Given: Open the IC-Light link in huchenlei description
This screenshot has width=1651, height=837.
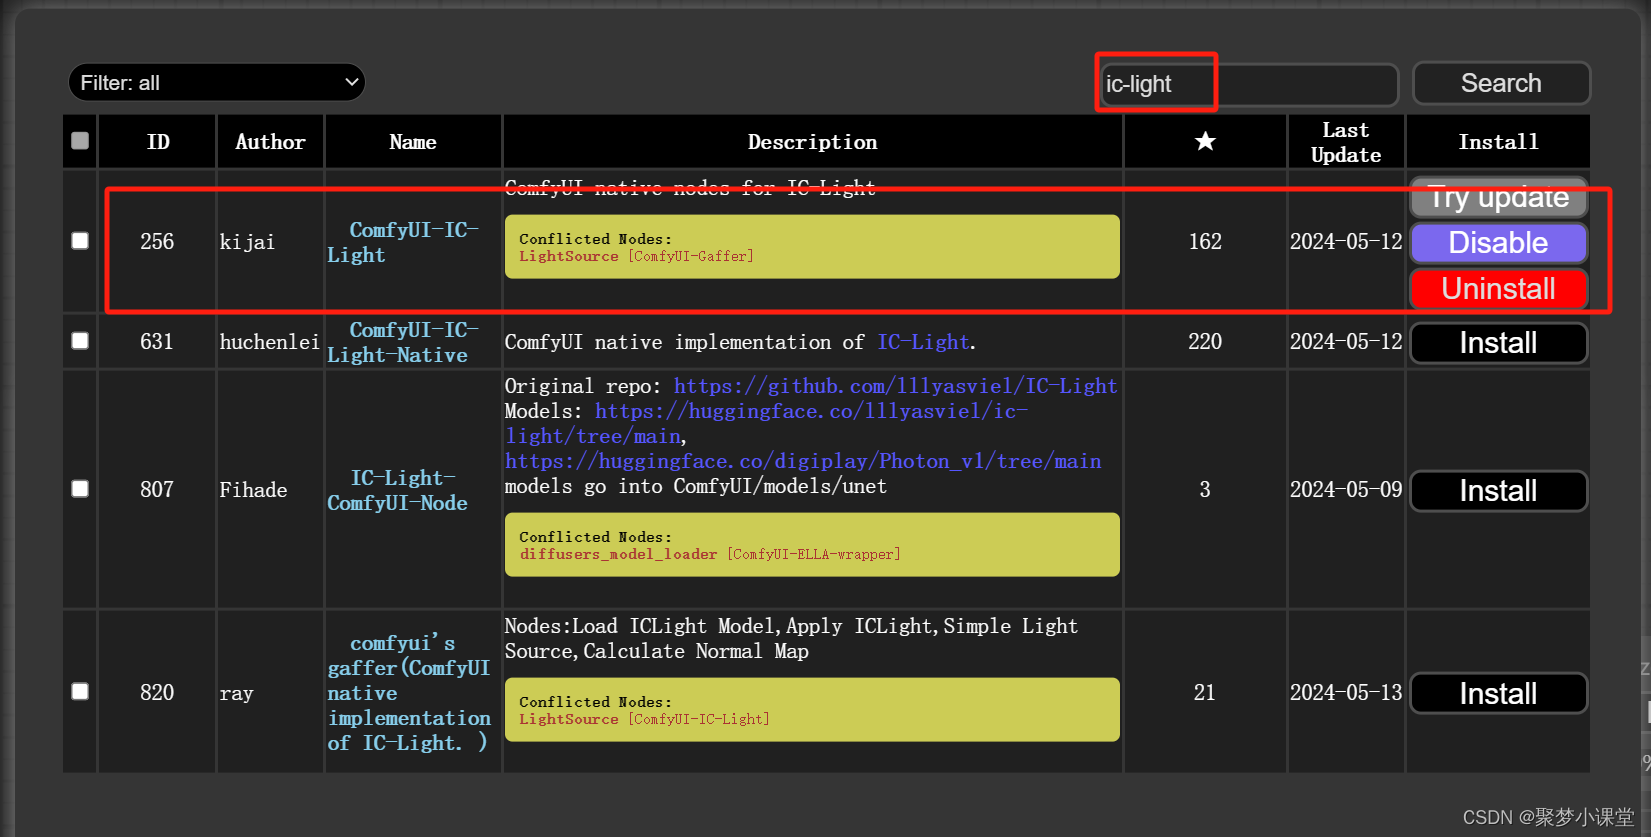Looking at the screenshot, I should (923, 342).
